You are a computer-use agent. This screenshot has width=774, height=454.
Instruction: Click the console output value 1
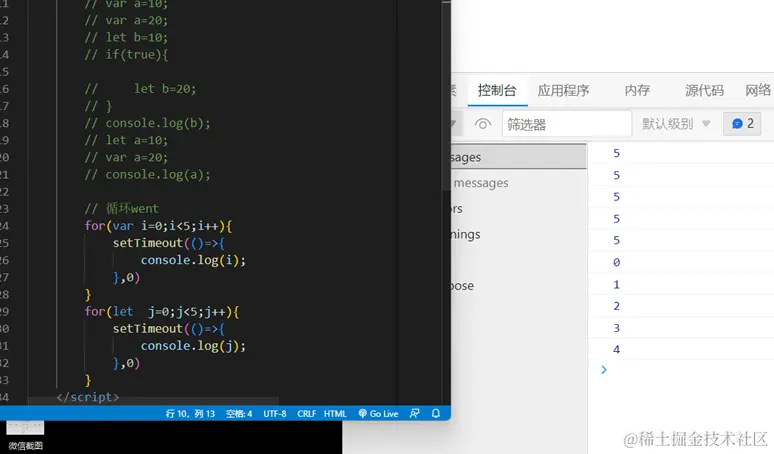[616, 284]
